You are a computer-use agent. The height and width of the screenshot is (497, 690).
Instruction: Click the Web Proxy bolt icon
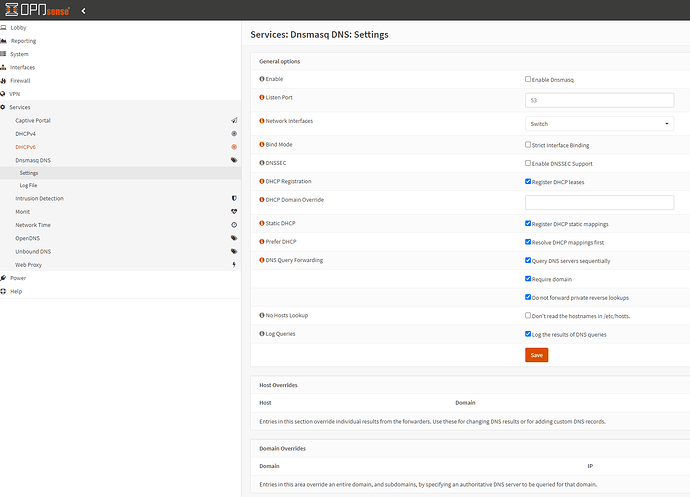click(x=233, y=264)
